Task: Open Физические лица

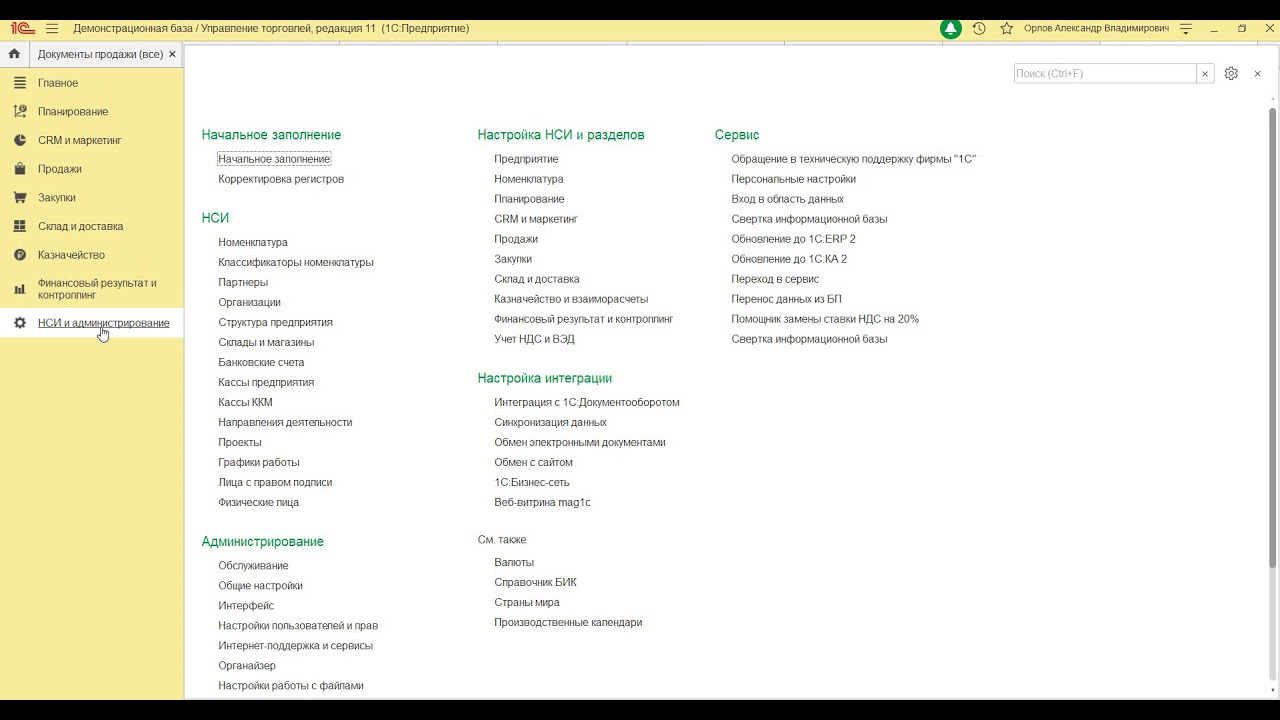Action: tap(258, 502)
